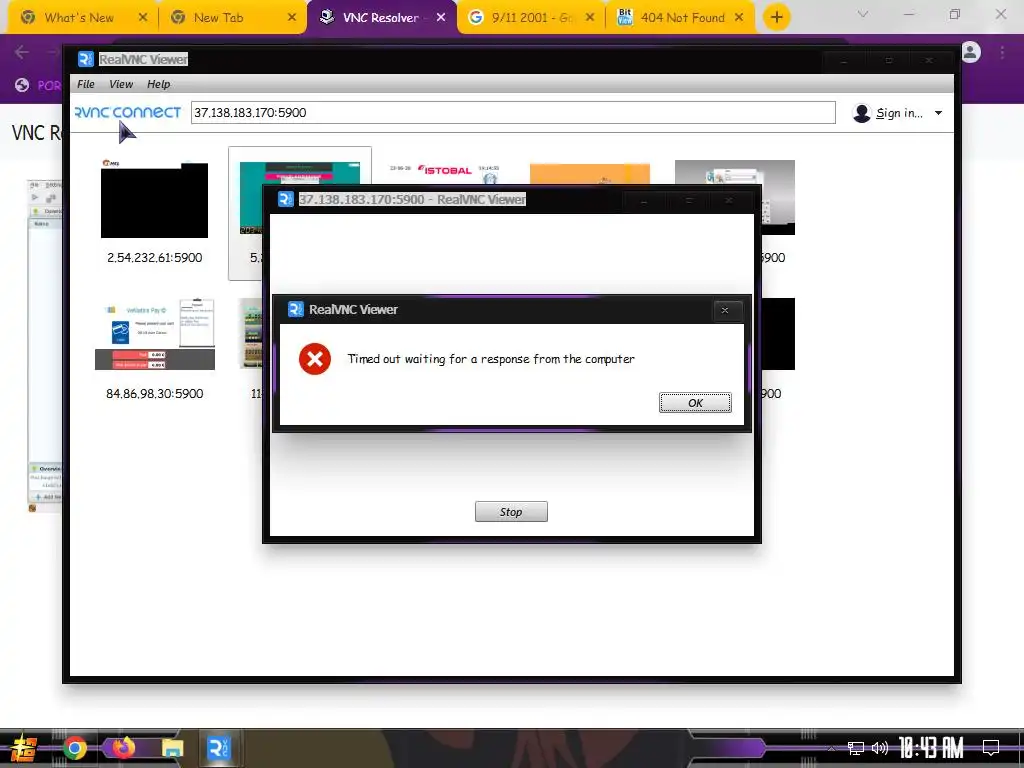Close the 404 Not Found tab
This screenshot has height=768, width=1024.
click(739, 18)
